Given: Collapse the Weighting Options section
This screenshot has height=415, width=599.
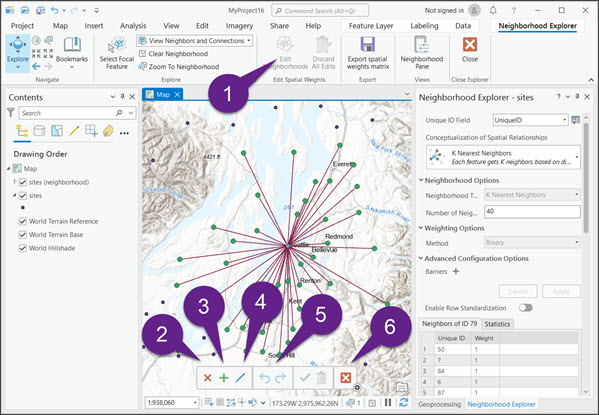Looking at the screenshot, I should click(x=421, y=228).
